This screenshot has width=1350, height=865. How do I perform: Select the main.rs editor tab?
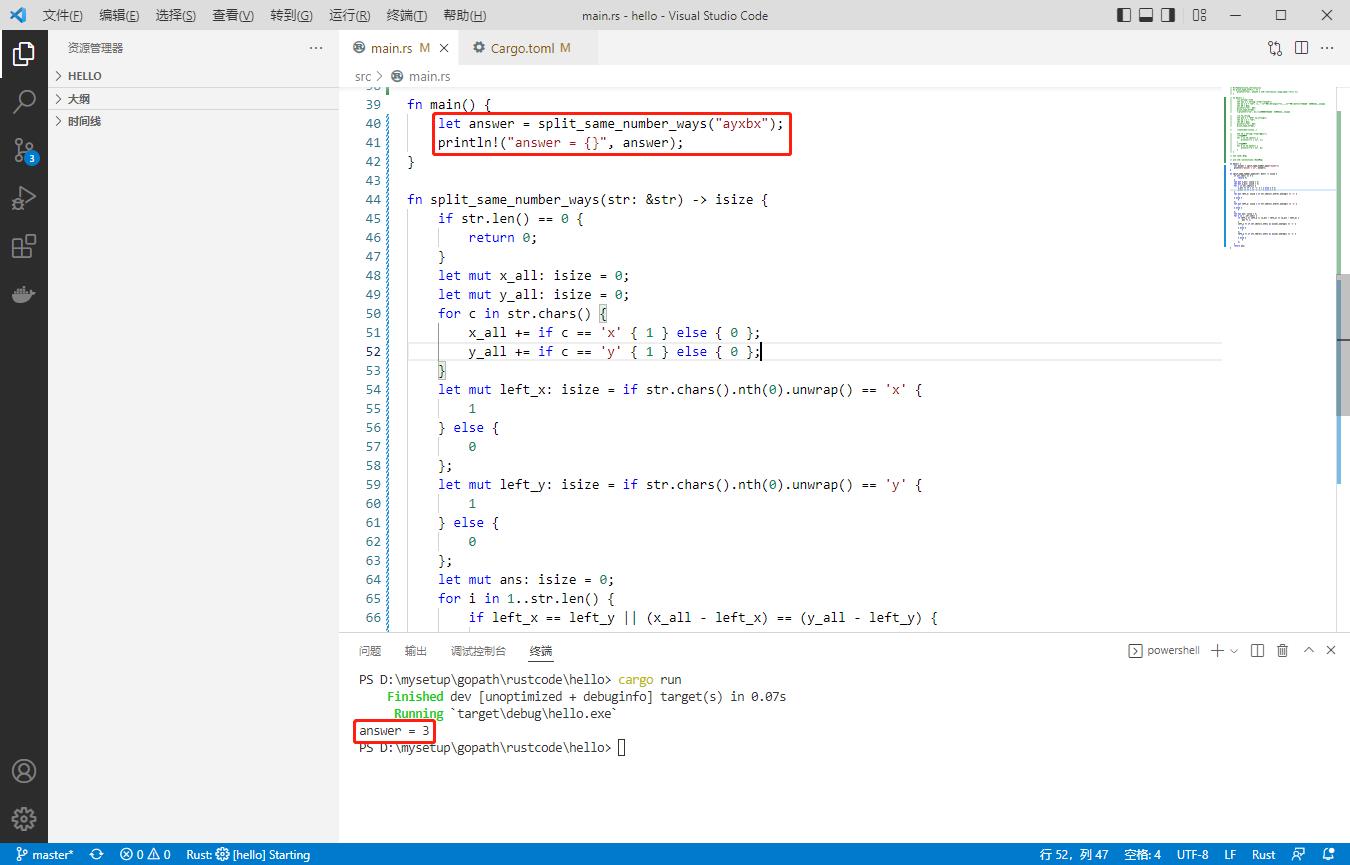pyautogui.click(x=399, y=48)
